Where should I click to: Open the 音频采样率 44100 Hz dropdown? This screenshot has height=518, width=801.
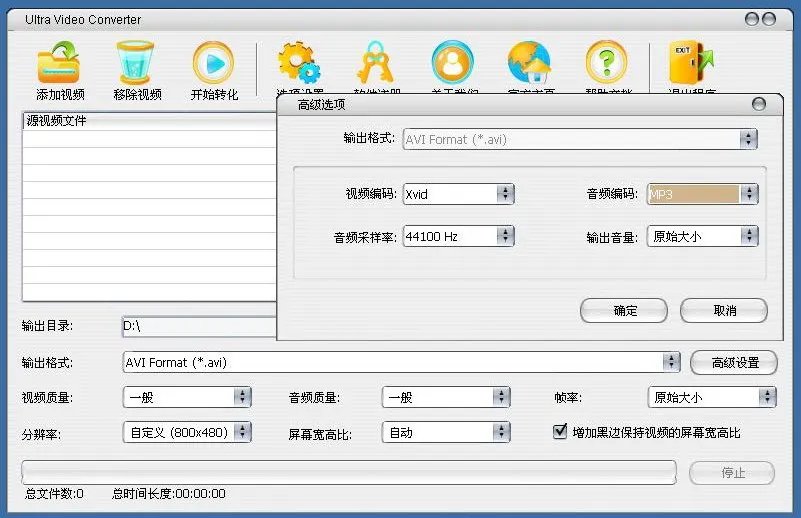pos(458,236)
